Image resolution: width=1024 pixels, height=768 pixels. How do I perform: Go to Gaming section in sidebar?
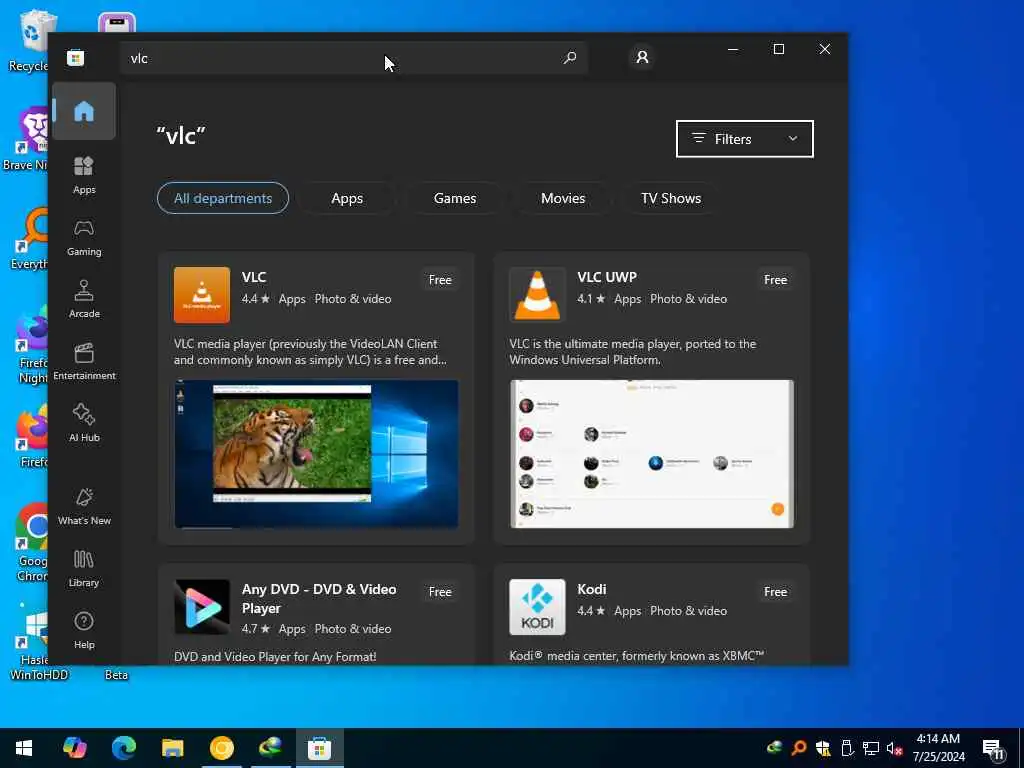[84, 237]
